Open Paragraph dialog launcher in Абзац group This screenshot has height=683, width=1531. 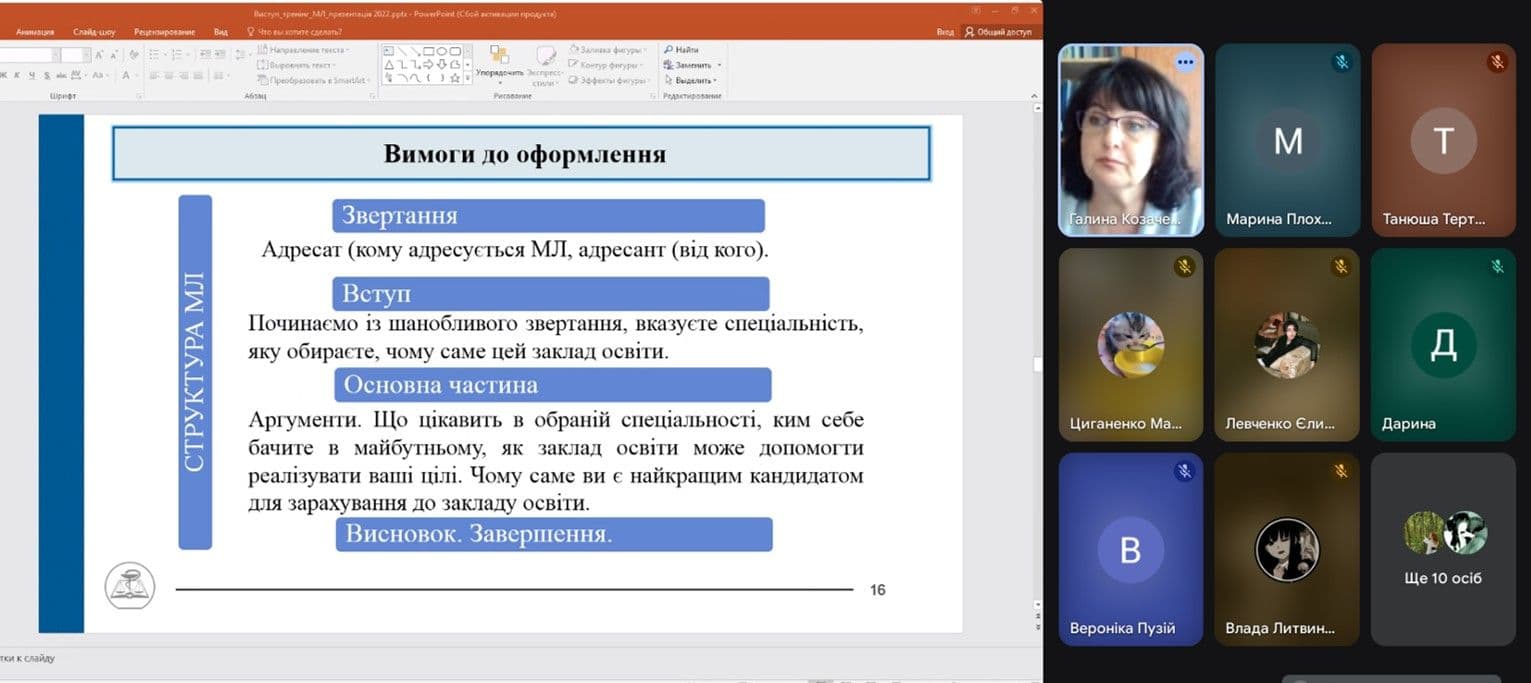point(372,97)
